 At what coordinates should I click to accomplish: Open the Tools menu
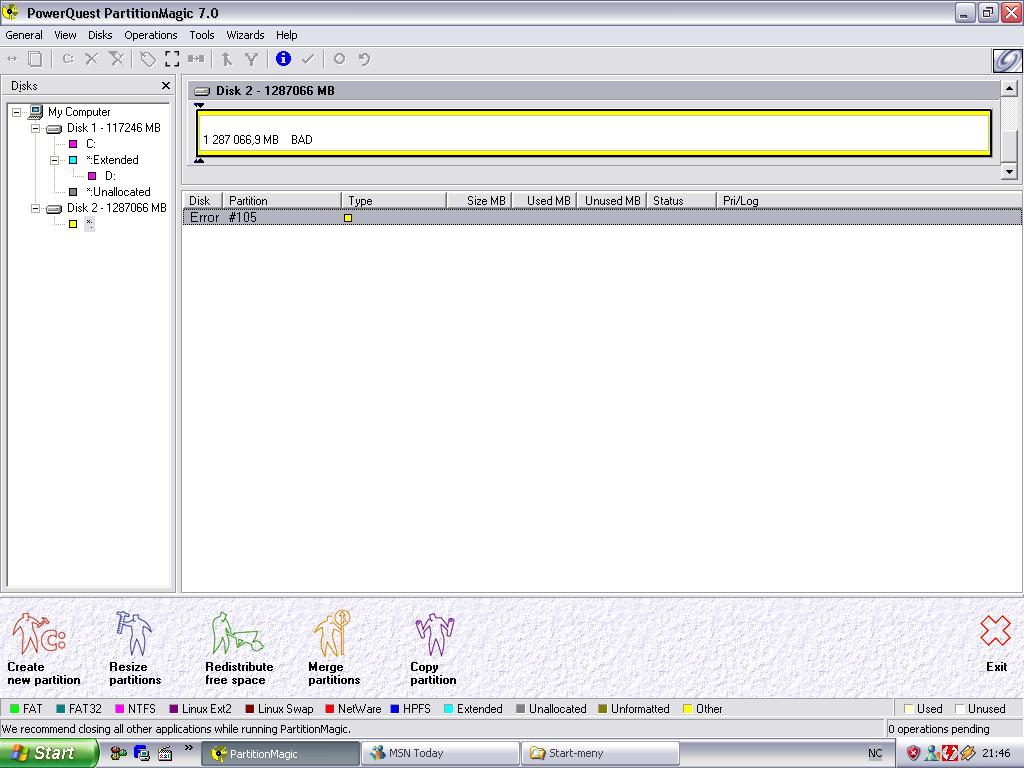pos(202,35)
